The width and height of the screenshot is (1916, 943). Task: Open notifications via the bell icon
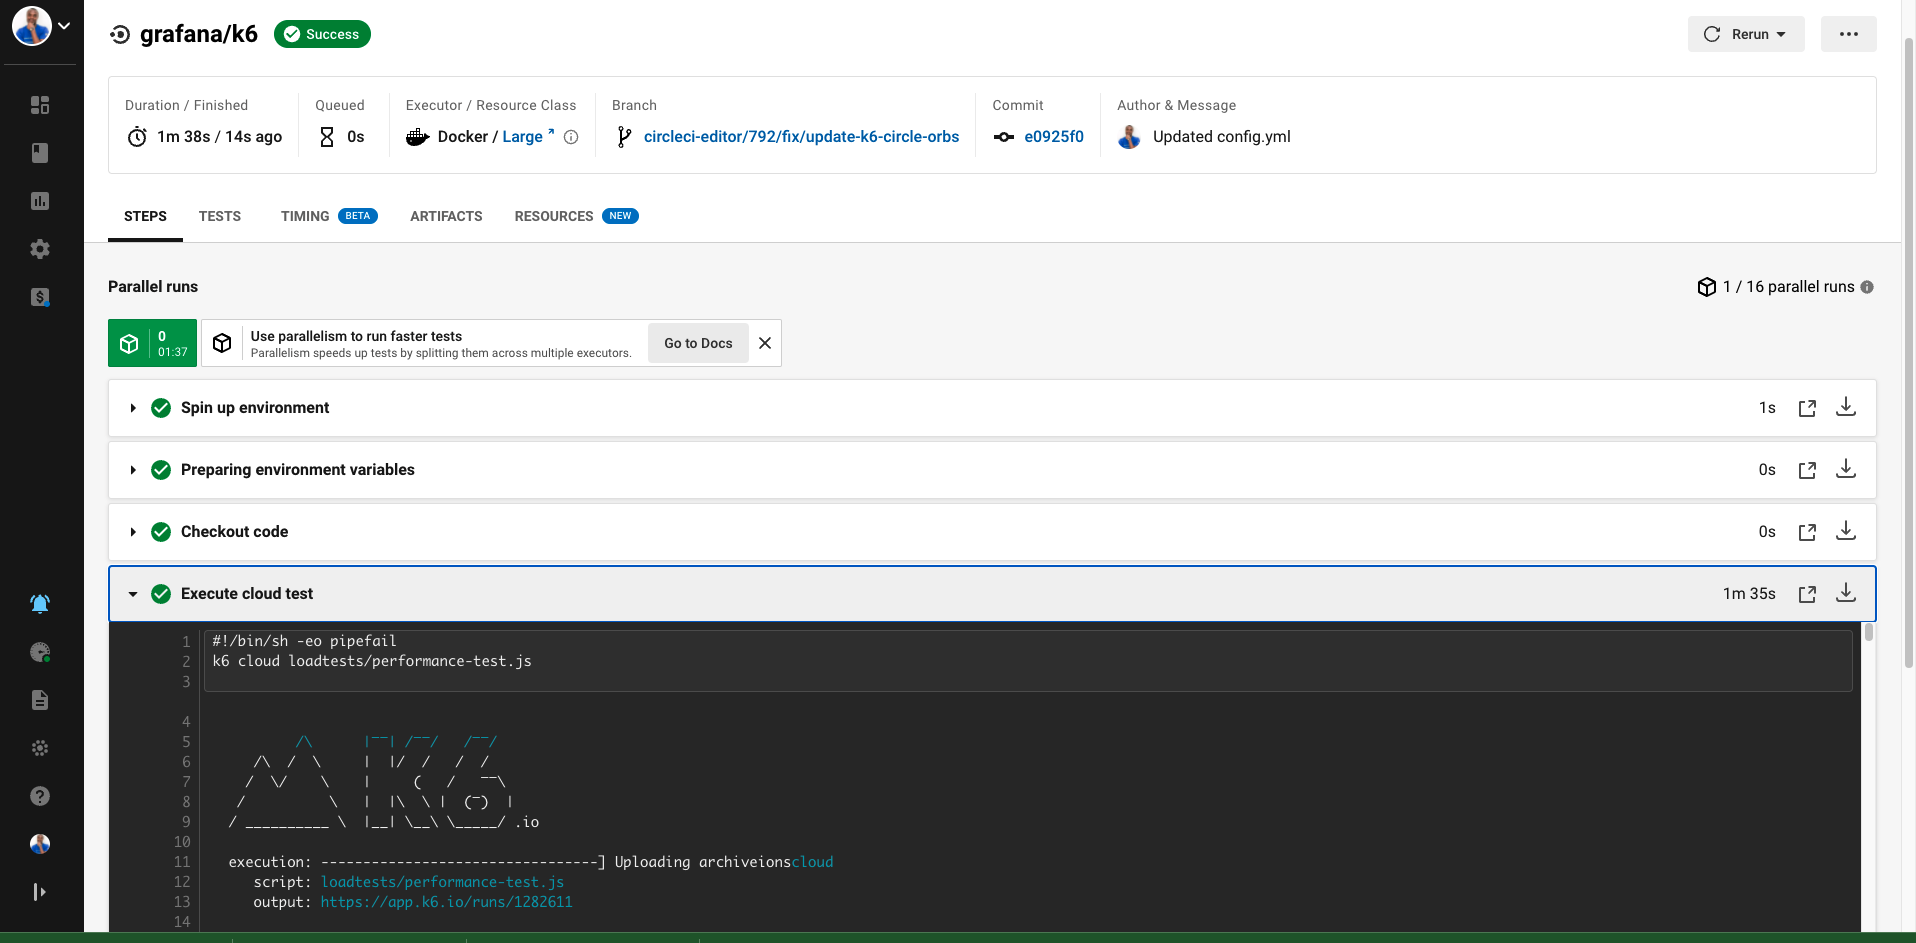click(40, 603)
